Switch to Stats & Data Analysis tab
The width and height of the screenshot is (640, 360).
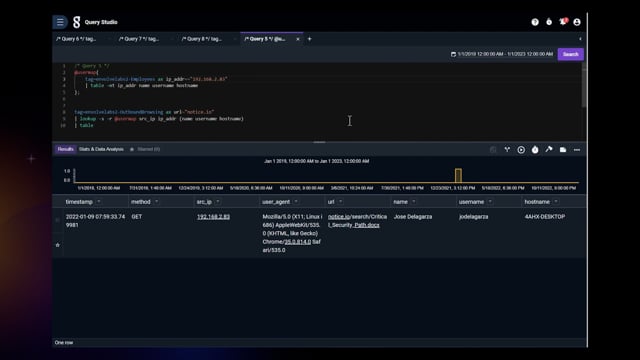coord(101,149)
